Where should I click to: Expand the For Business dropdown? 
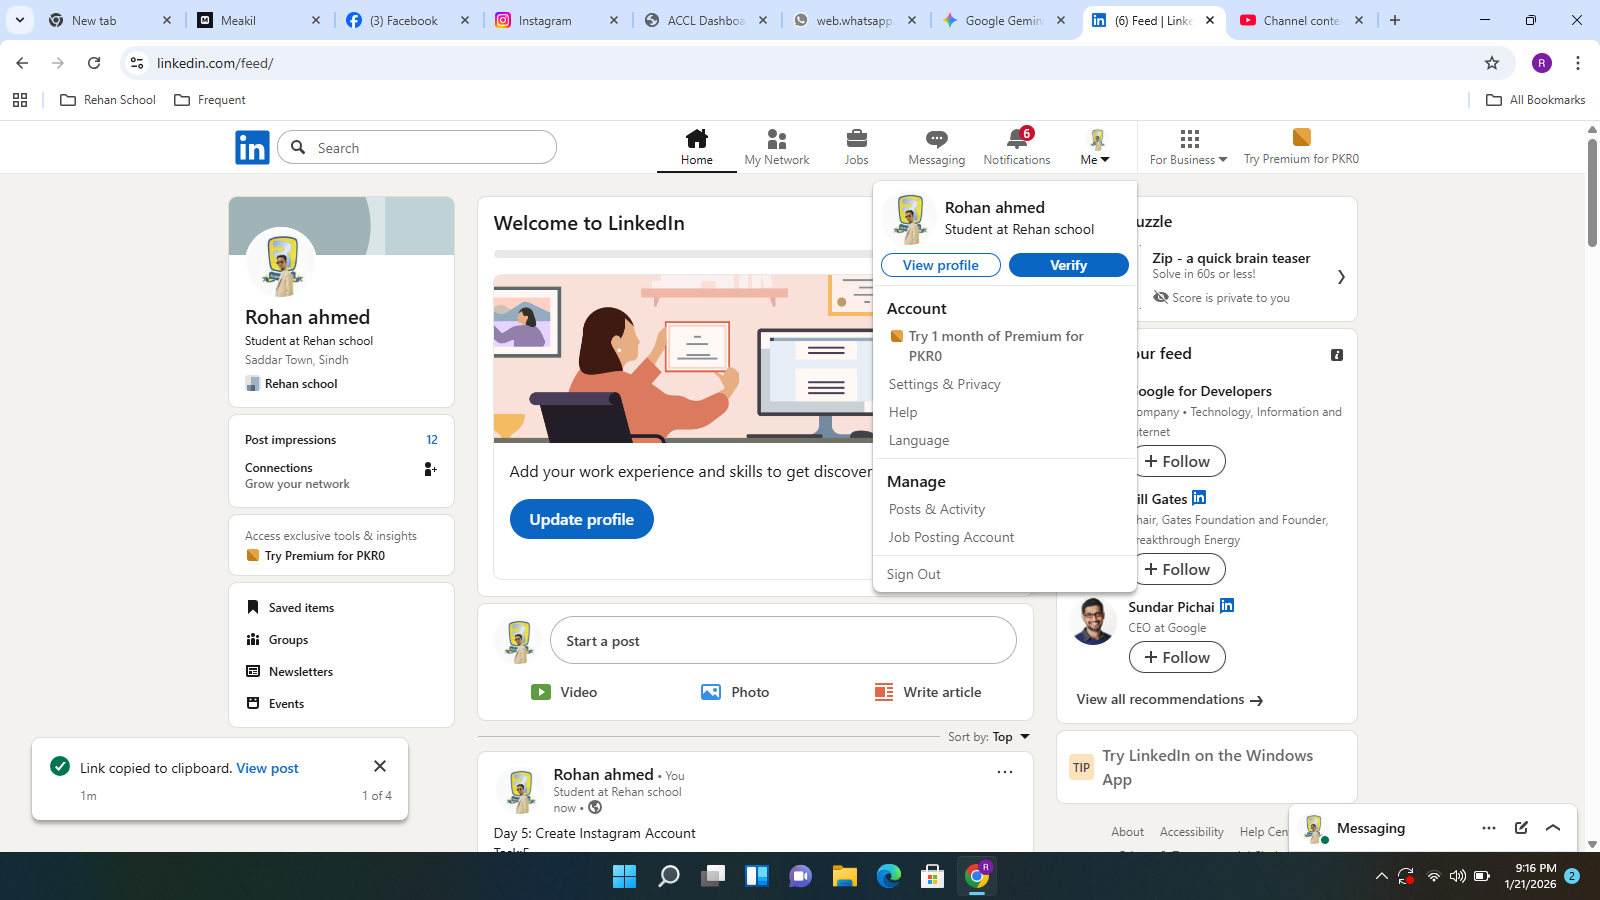1188,147
